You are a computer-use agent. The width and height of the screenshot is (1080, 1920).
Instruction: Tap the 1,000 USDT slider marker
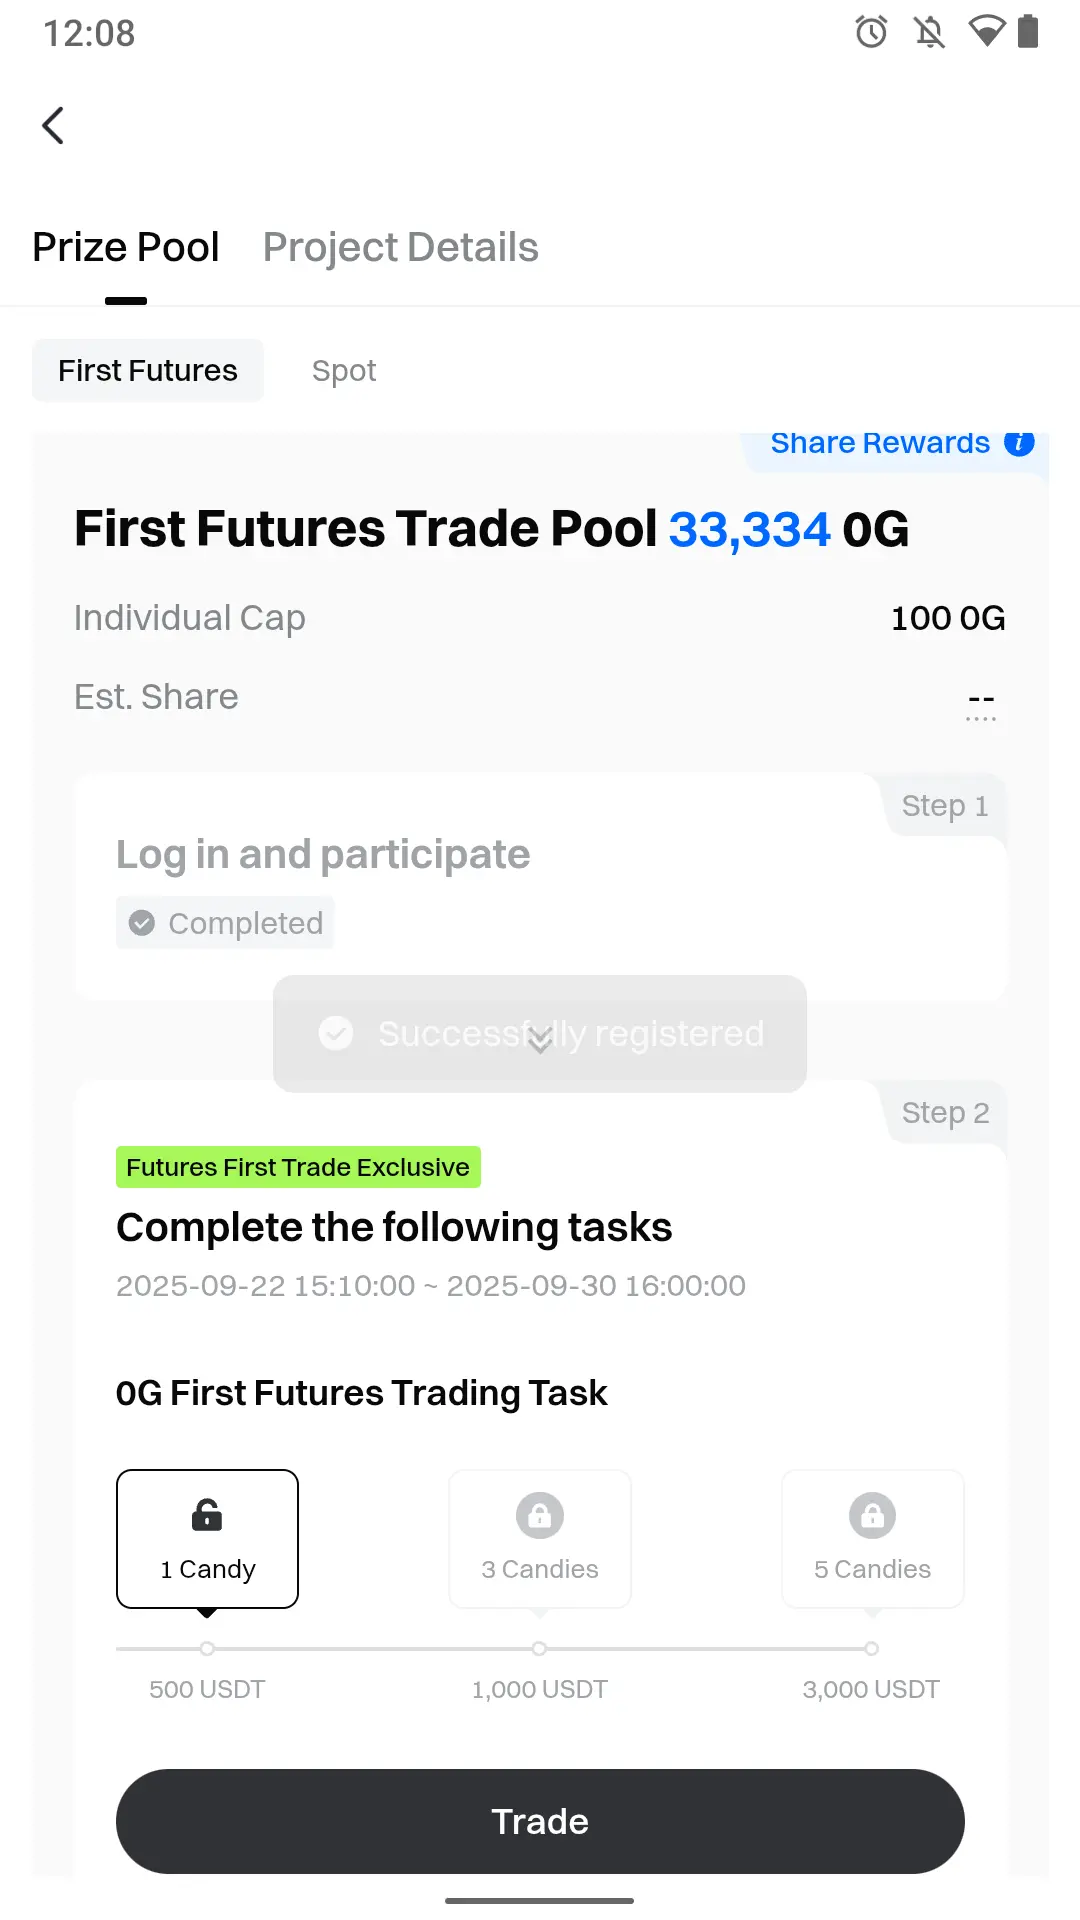(x=539, y=1648)
